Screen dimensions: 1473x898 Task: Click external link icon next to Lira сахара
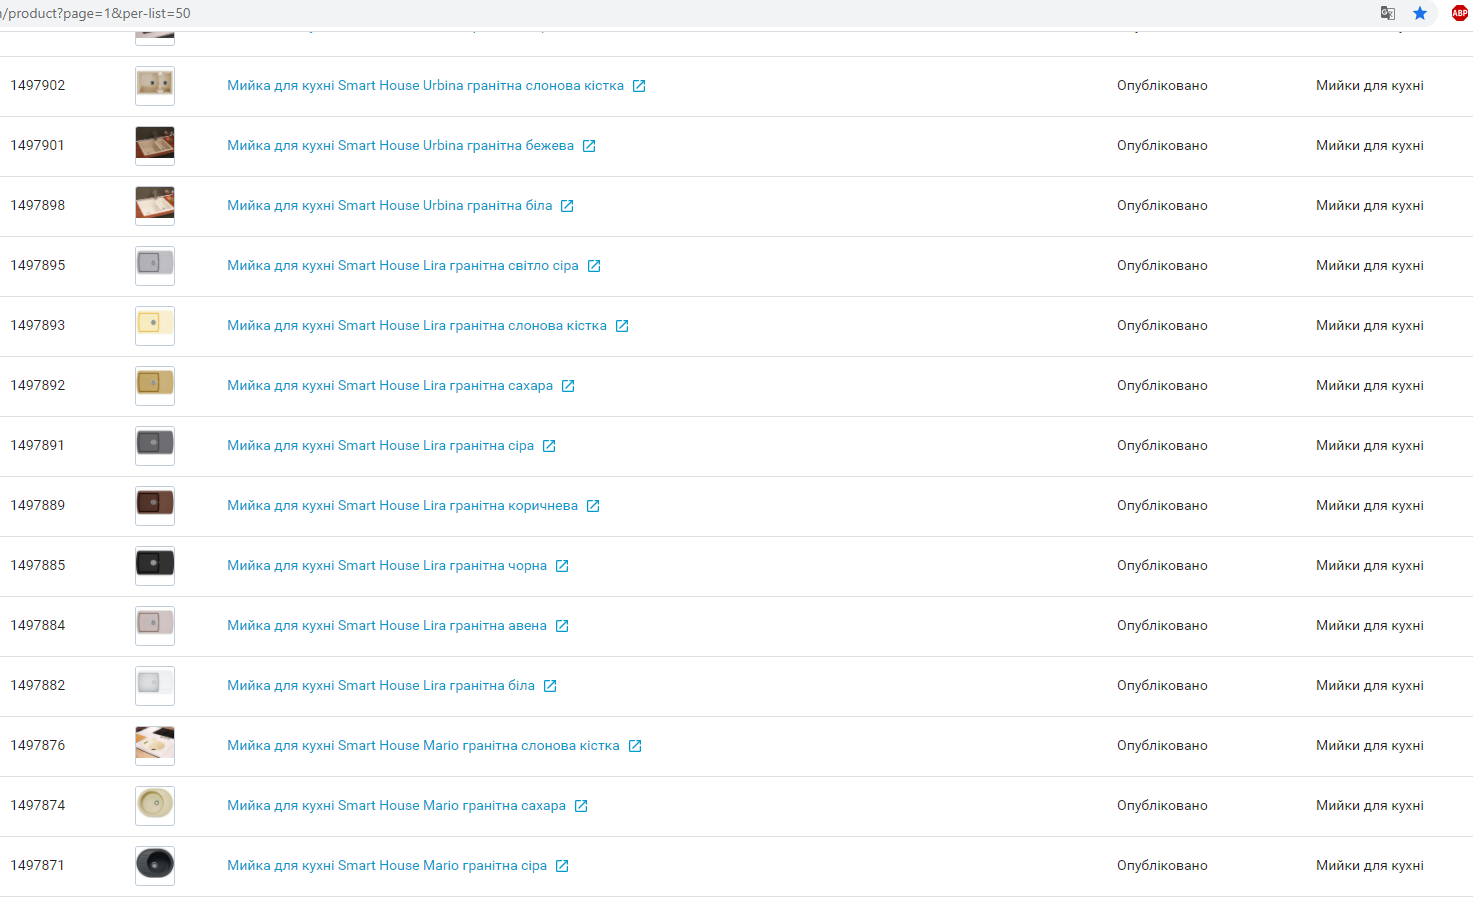pos(568,386)
